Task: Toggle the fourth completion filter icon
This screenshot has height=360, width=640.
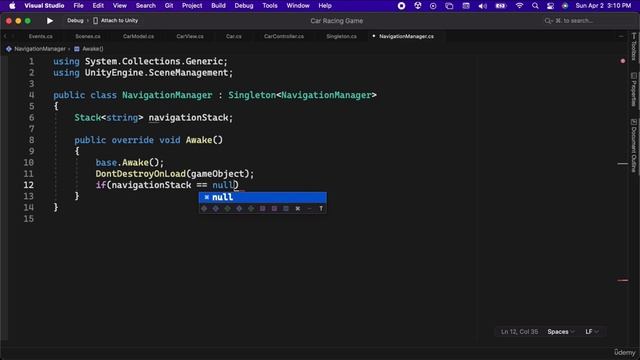Action: pos(239,209)
